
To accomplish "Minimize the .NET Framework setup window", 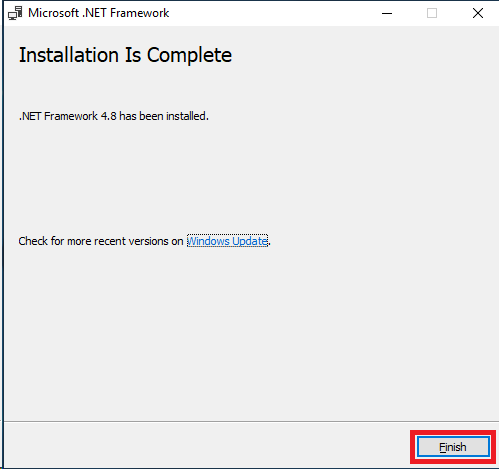I will tap(387, 13).
